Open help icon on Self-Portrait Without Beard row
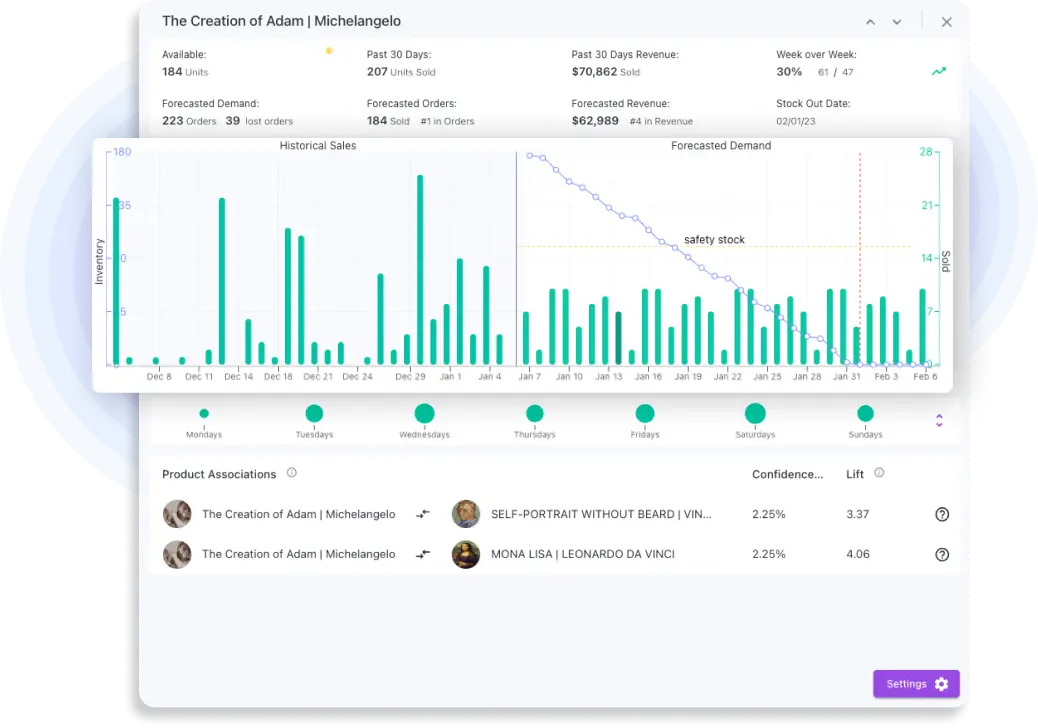 tap(942, 514)
